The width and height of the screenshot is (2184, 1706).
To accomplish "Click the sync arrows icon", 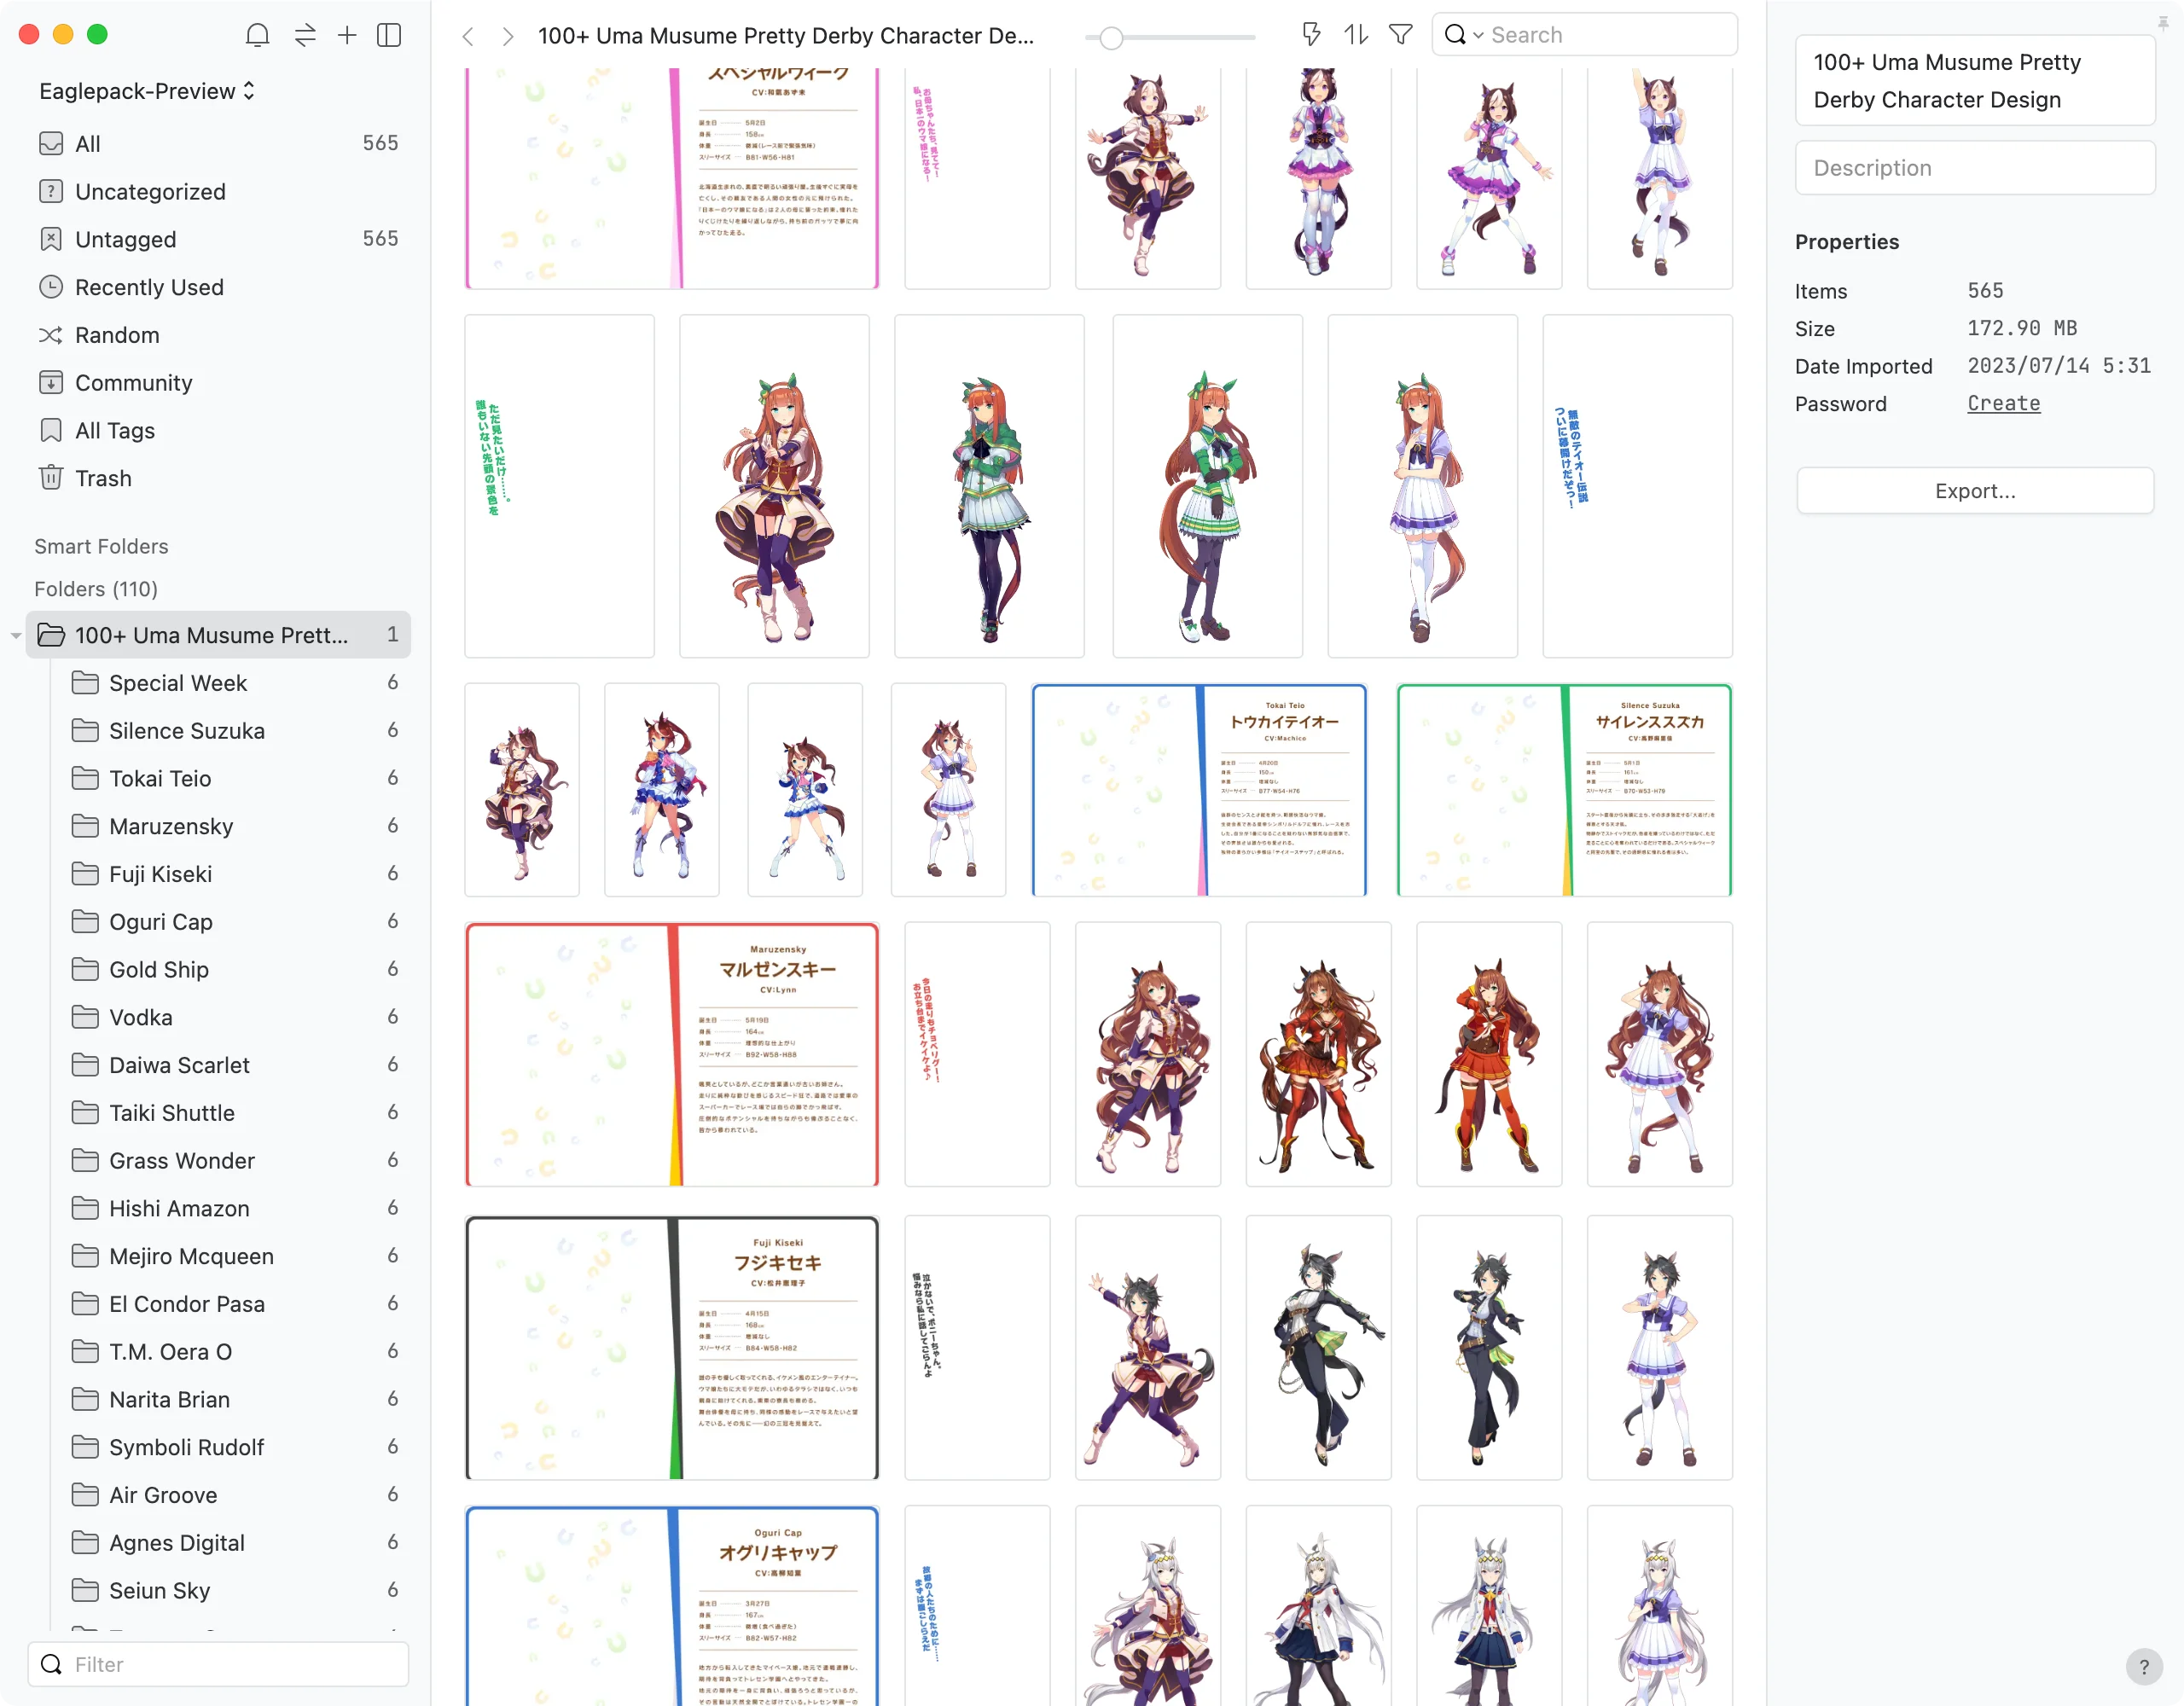I will (305, 35).
